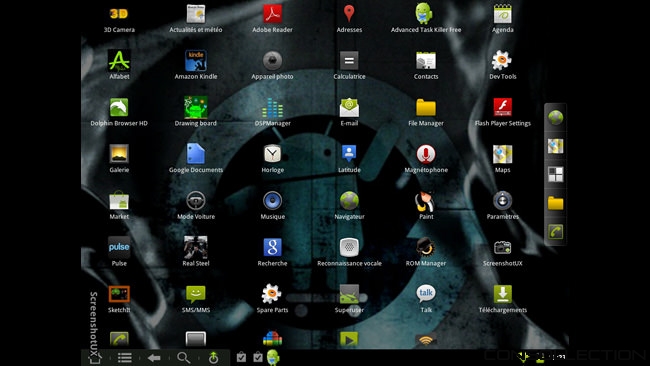Image resolution: width=650 pixels, height=366 pixels.
Task: Open Dolphin Browser HD
Action: click(x=119, y=111)
